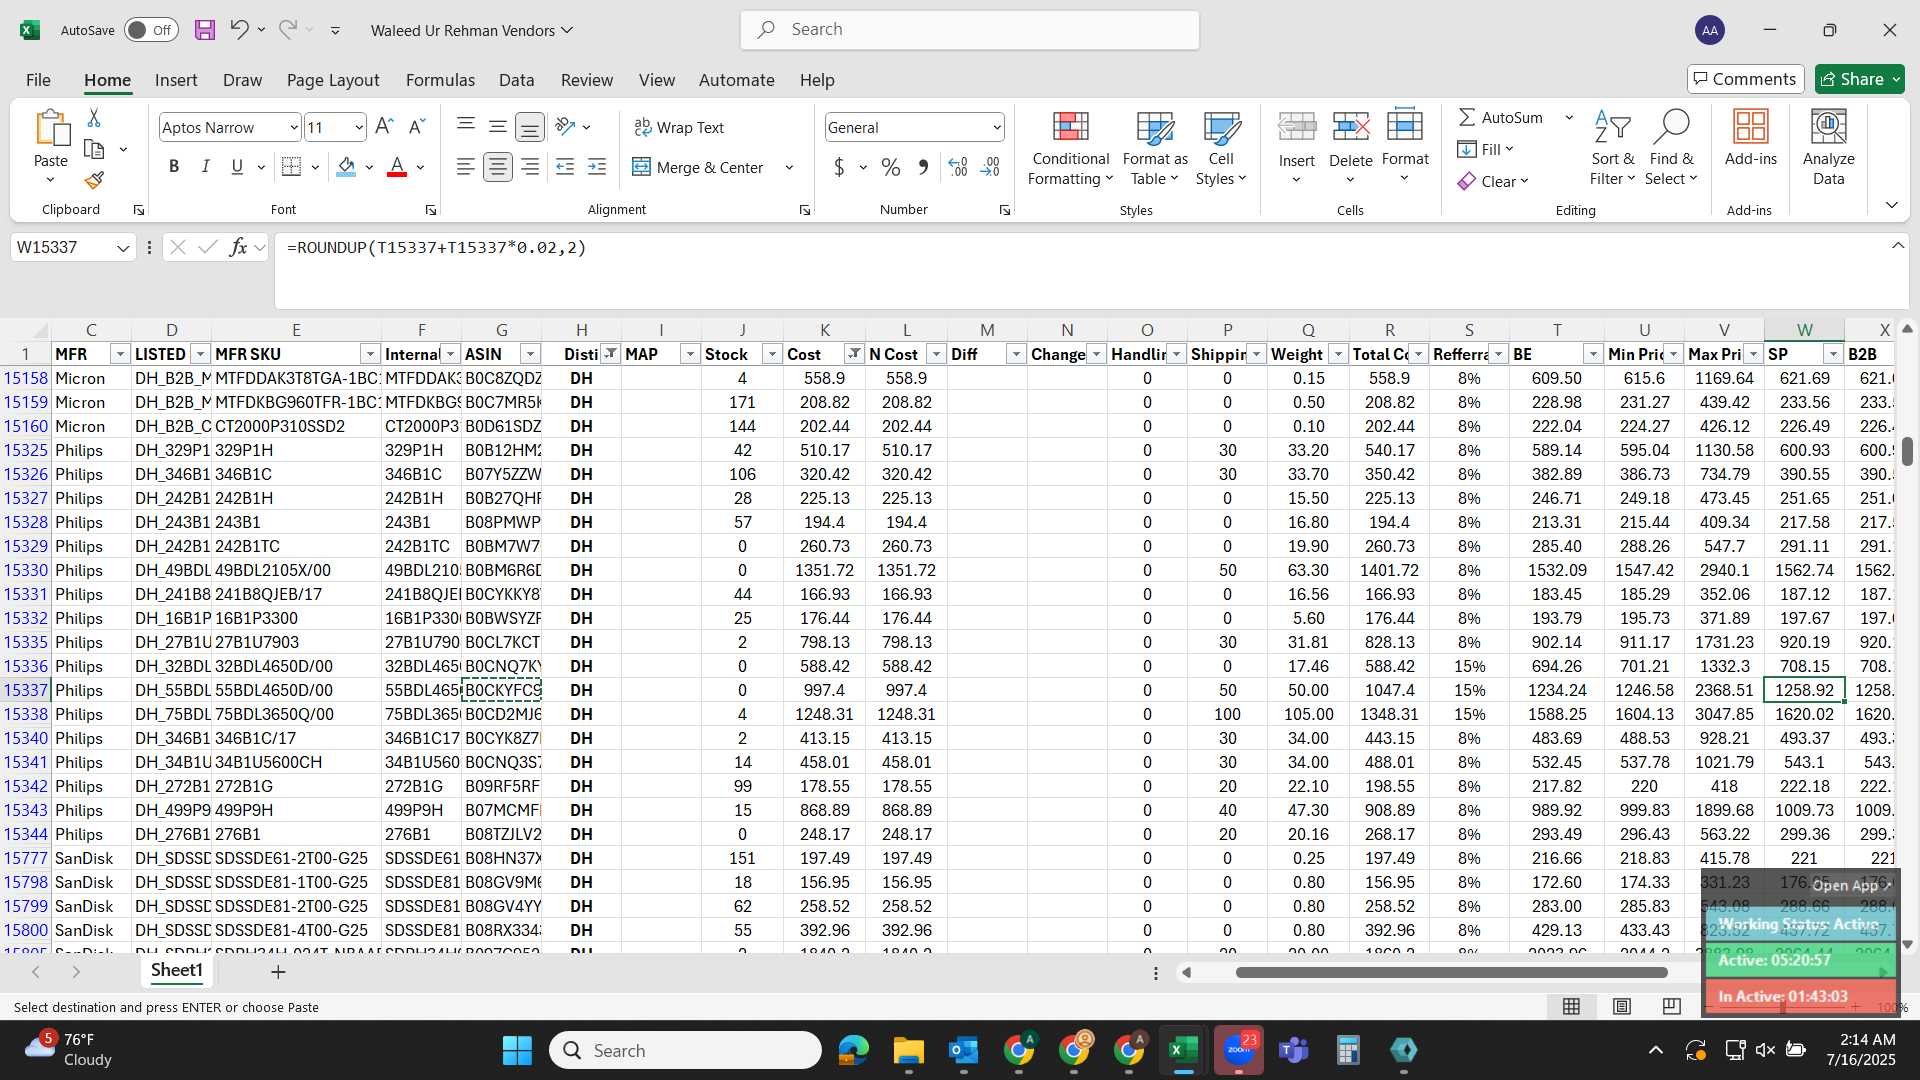1920x1080 pixels.
Task: Toggle Align Left alignment
Action: [465, 167]
